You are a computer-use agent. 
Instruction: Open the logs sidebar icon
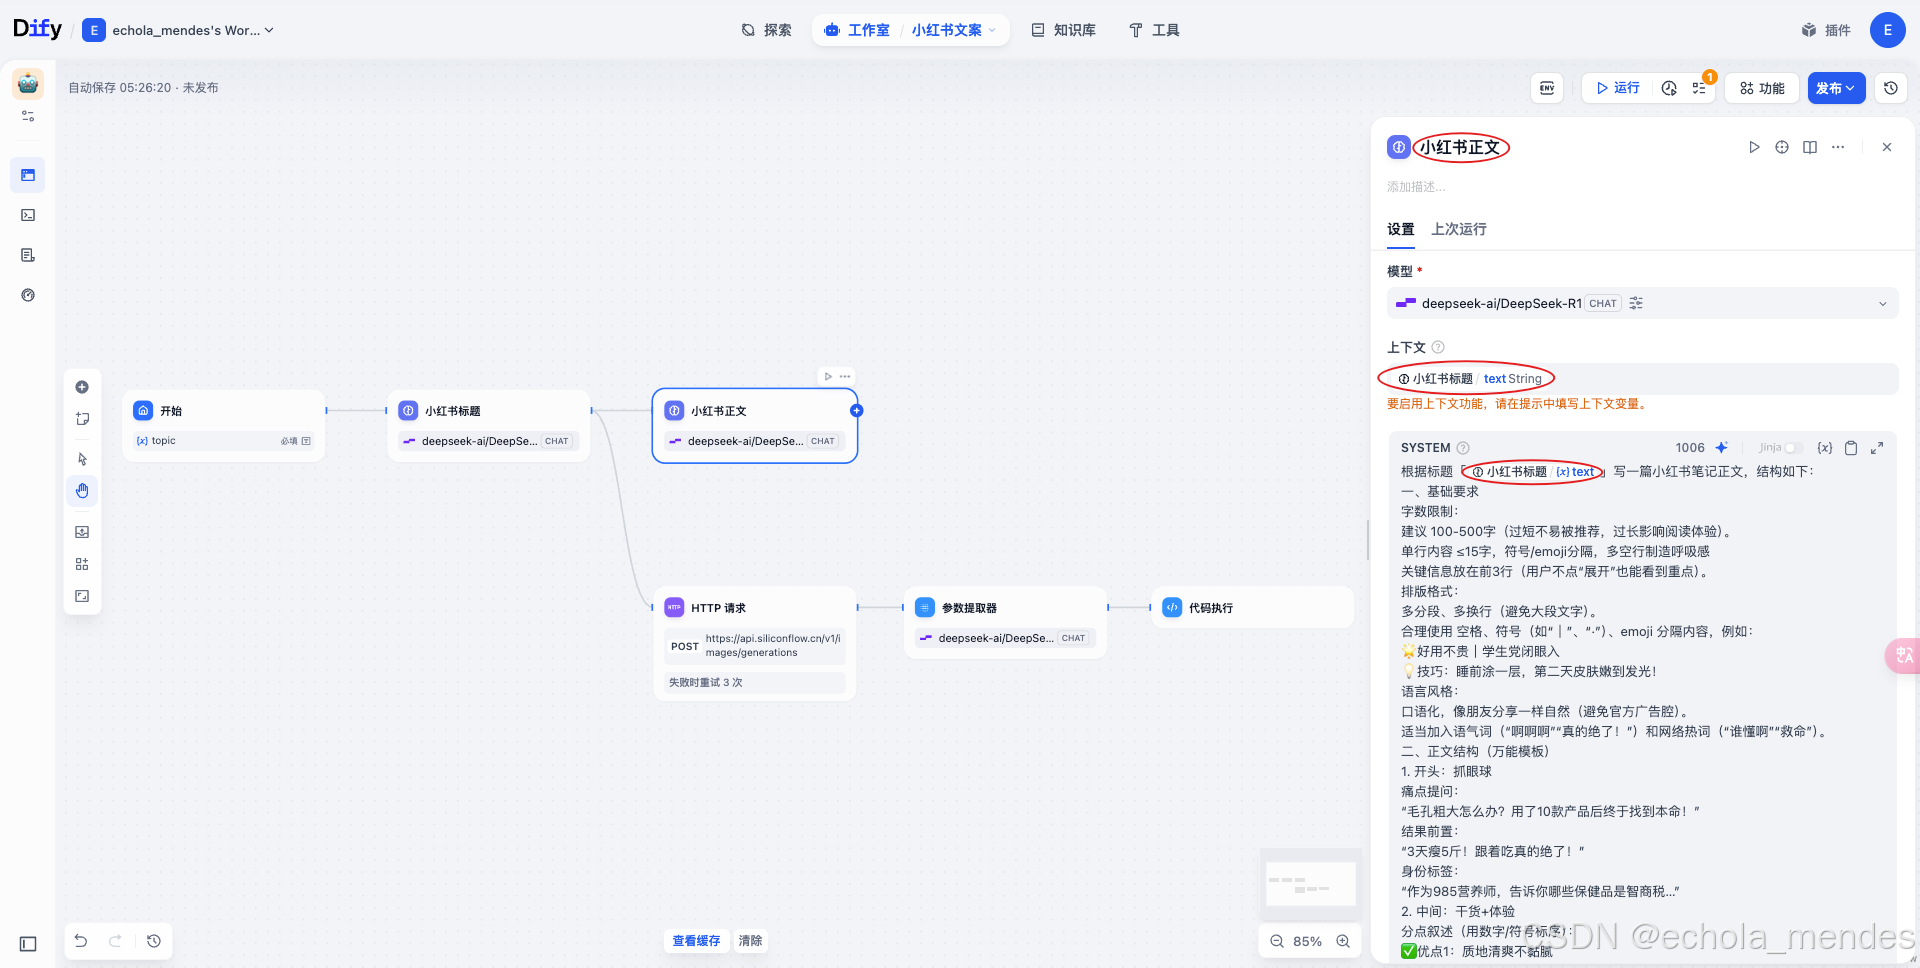[28, 255]
